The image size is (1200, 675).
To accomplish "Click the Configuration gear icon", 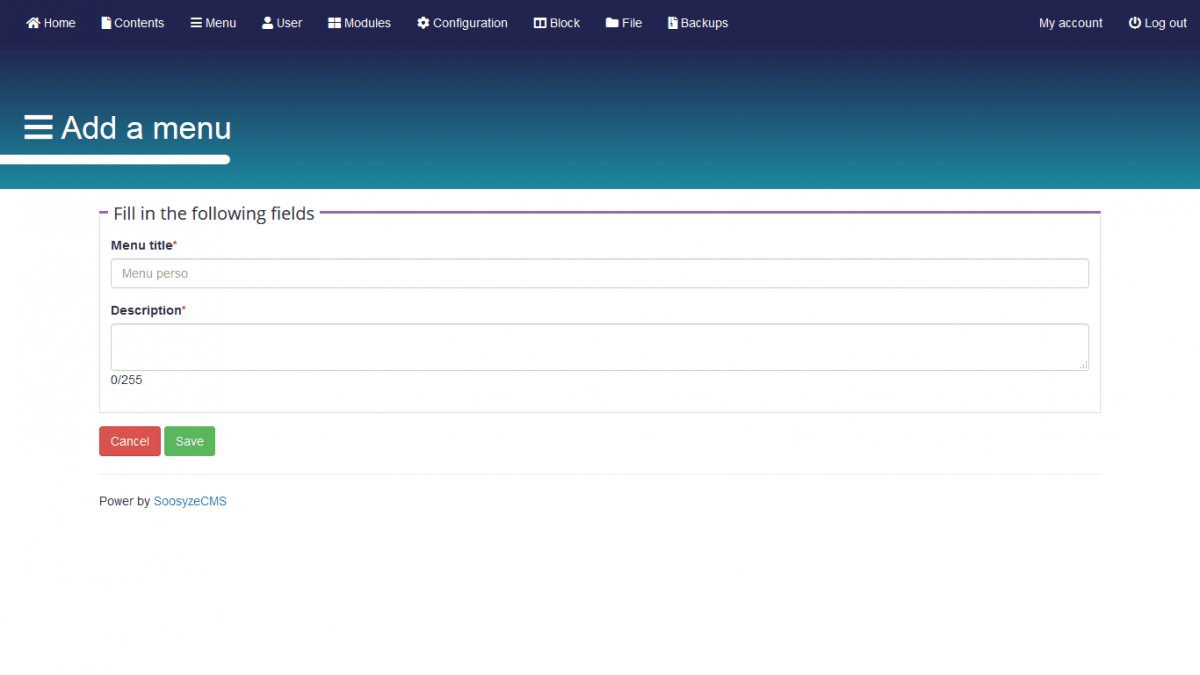I will [423, 23].
